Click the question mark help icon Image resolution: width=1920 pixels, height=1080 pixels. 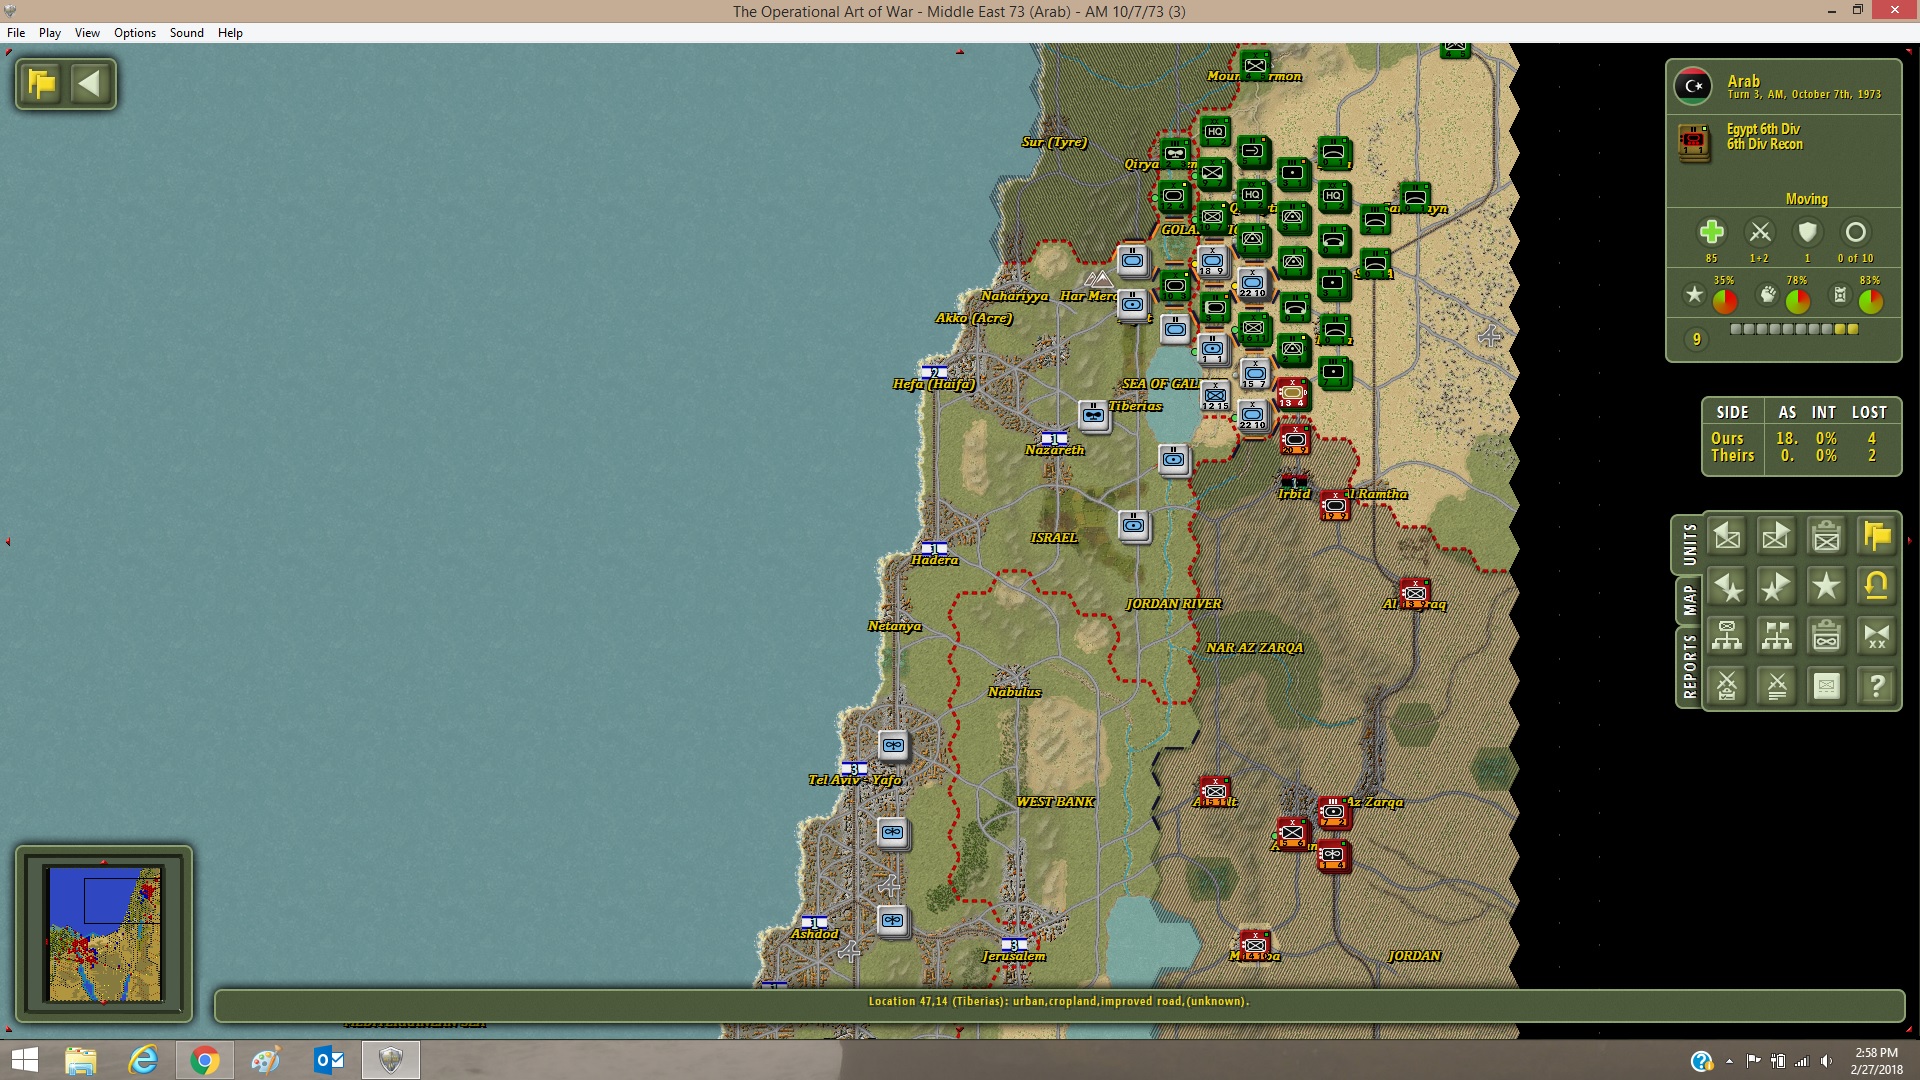coord(1877,686)
